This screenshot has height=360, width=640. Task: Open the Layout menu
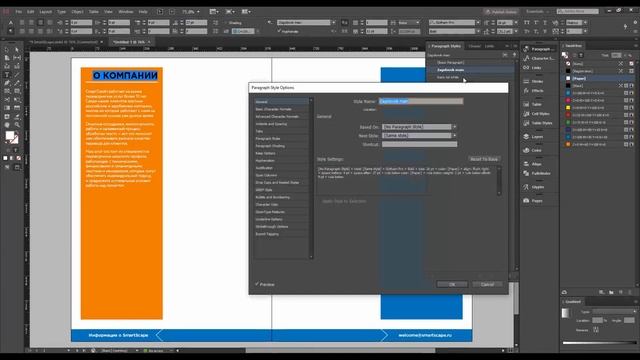[46, 12]
